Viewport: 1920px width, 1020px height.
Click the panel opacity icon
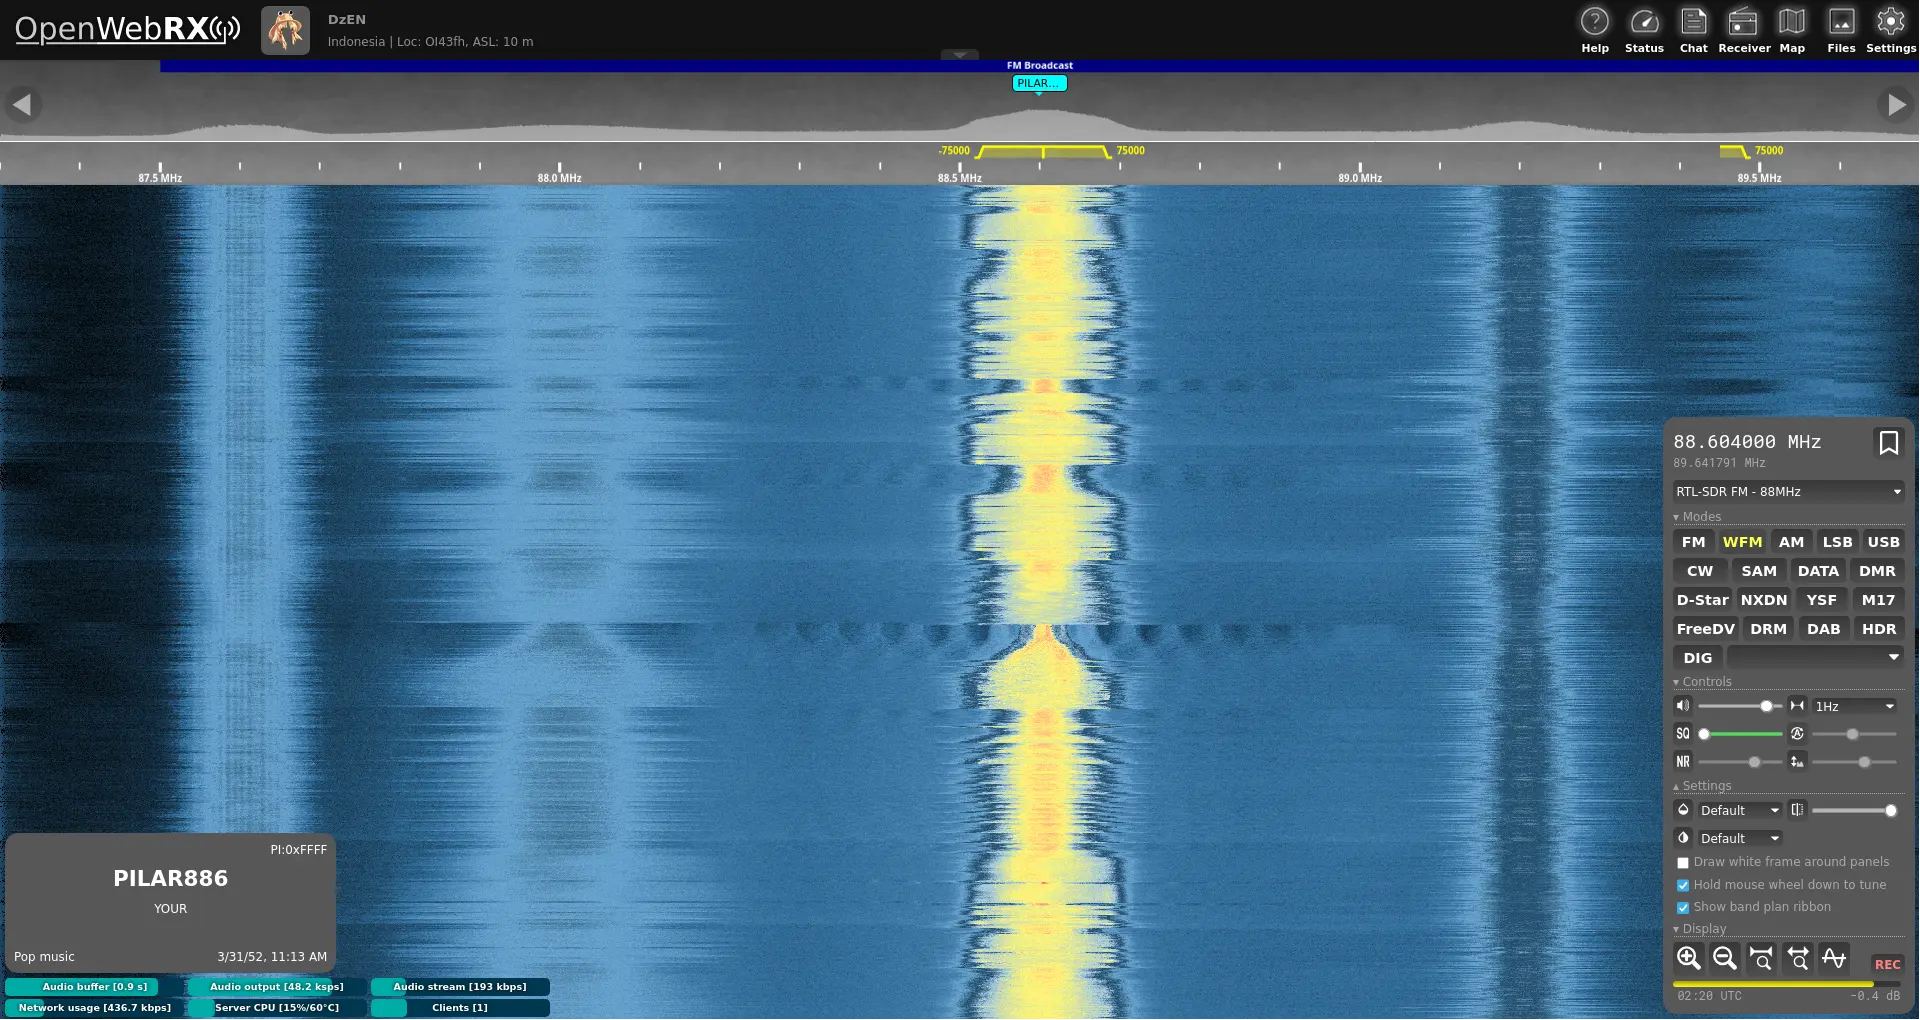[1797, 810]
